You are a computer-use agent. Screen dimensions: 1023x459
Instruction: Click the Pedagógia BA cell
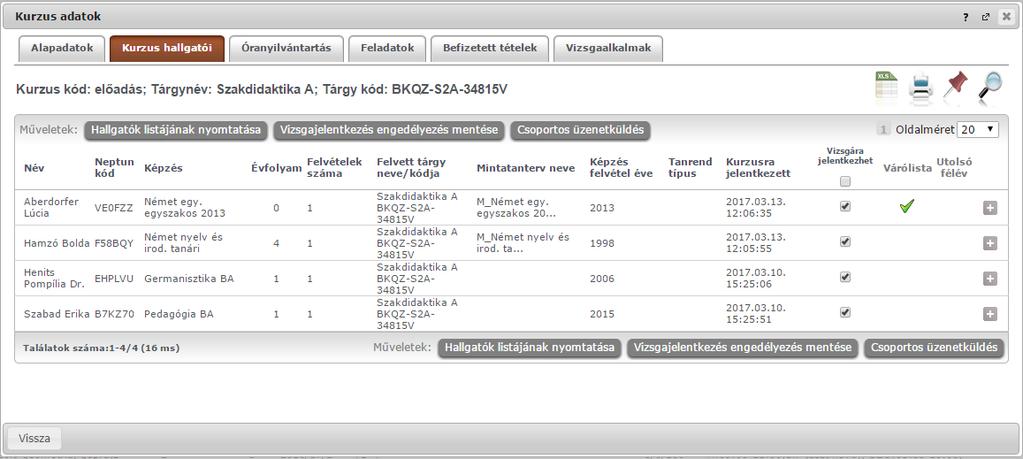179,314
